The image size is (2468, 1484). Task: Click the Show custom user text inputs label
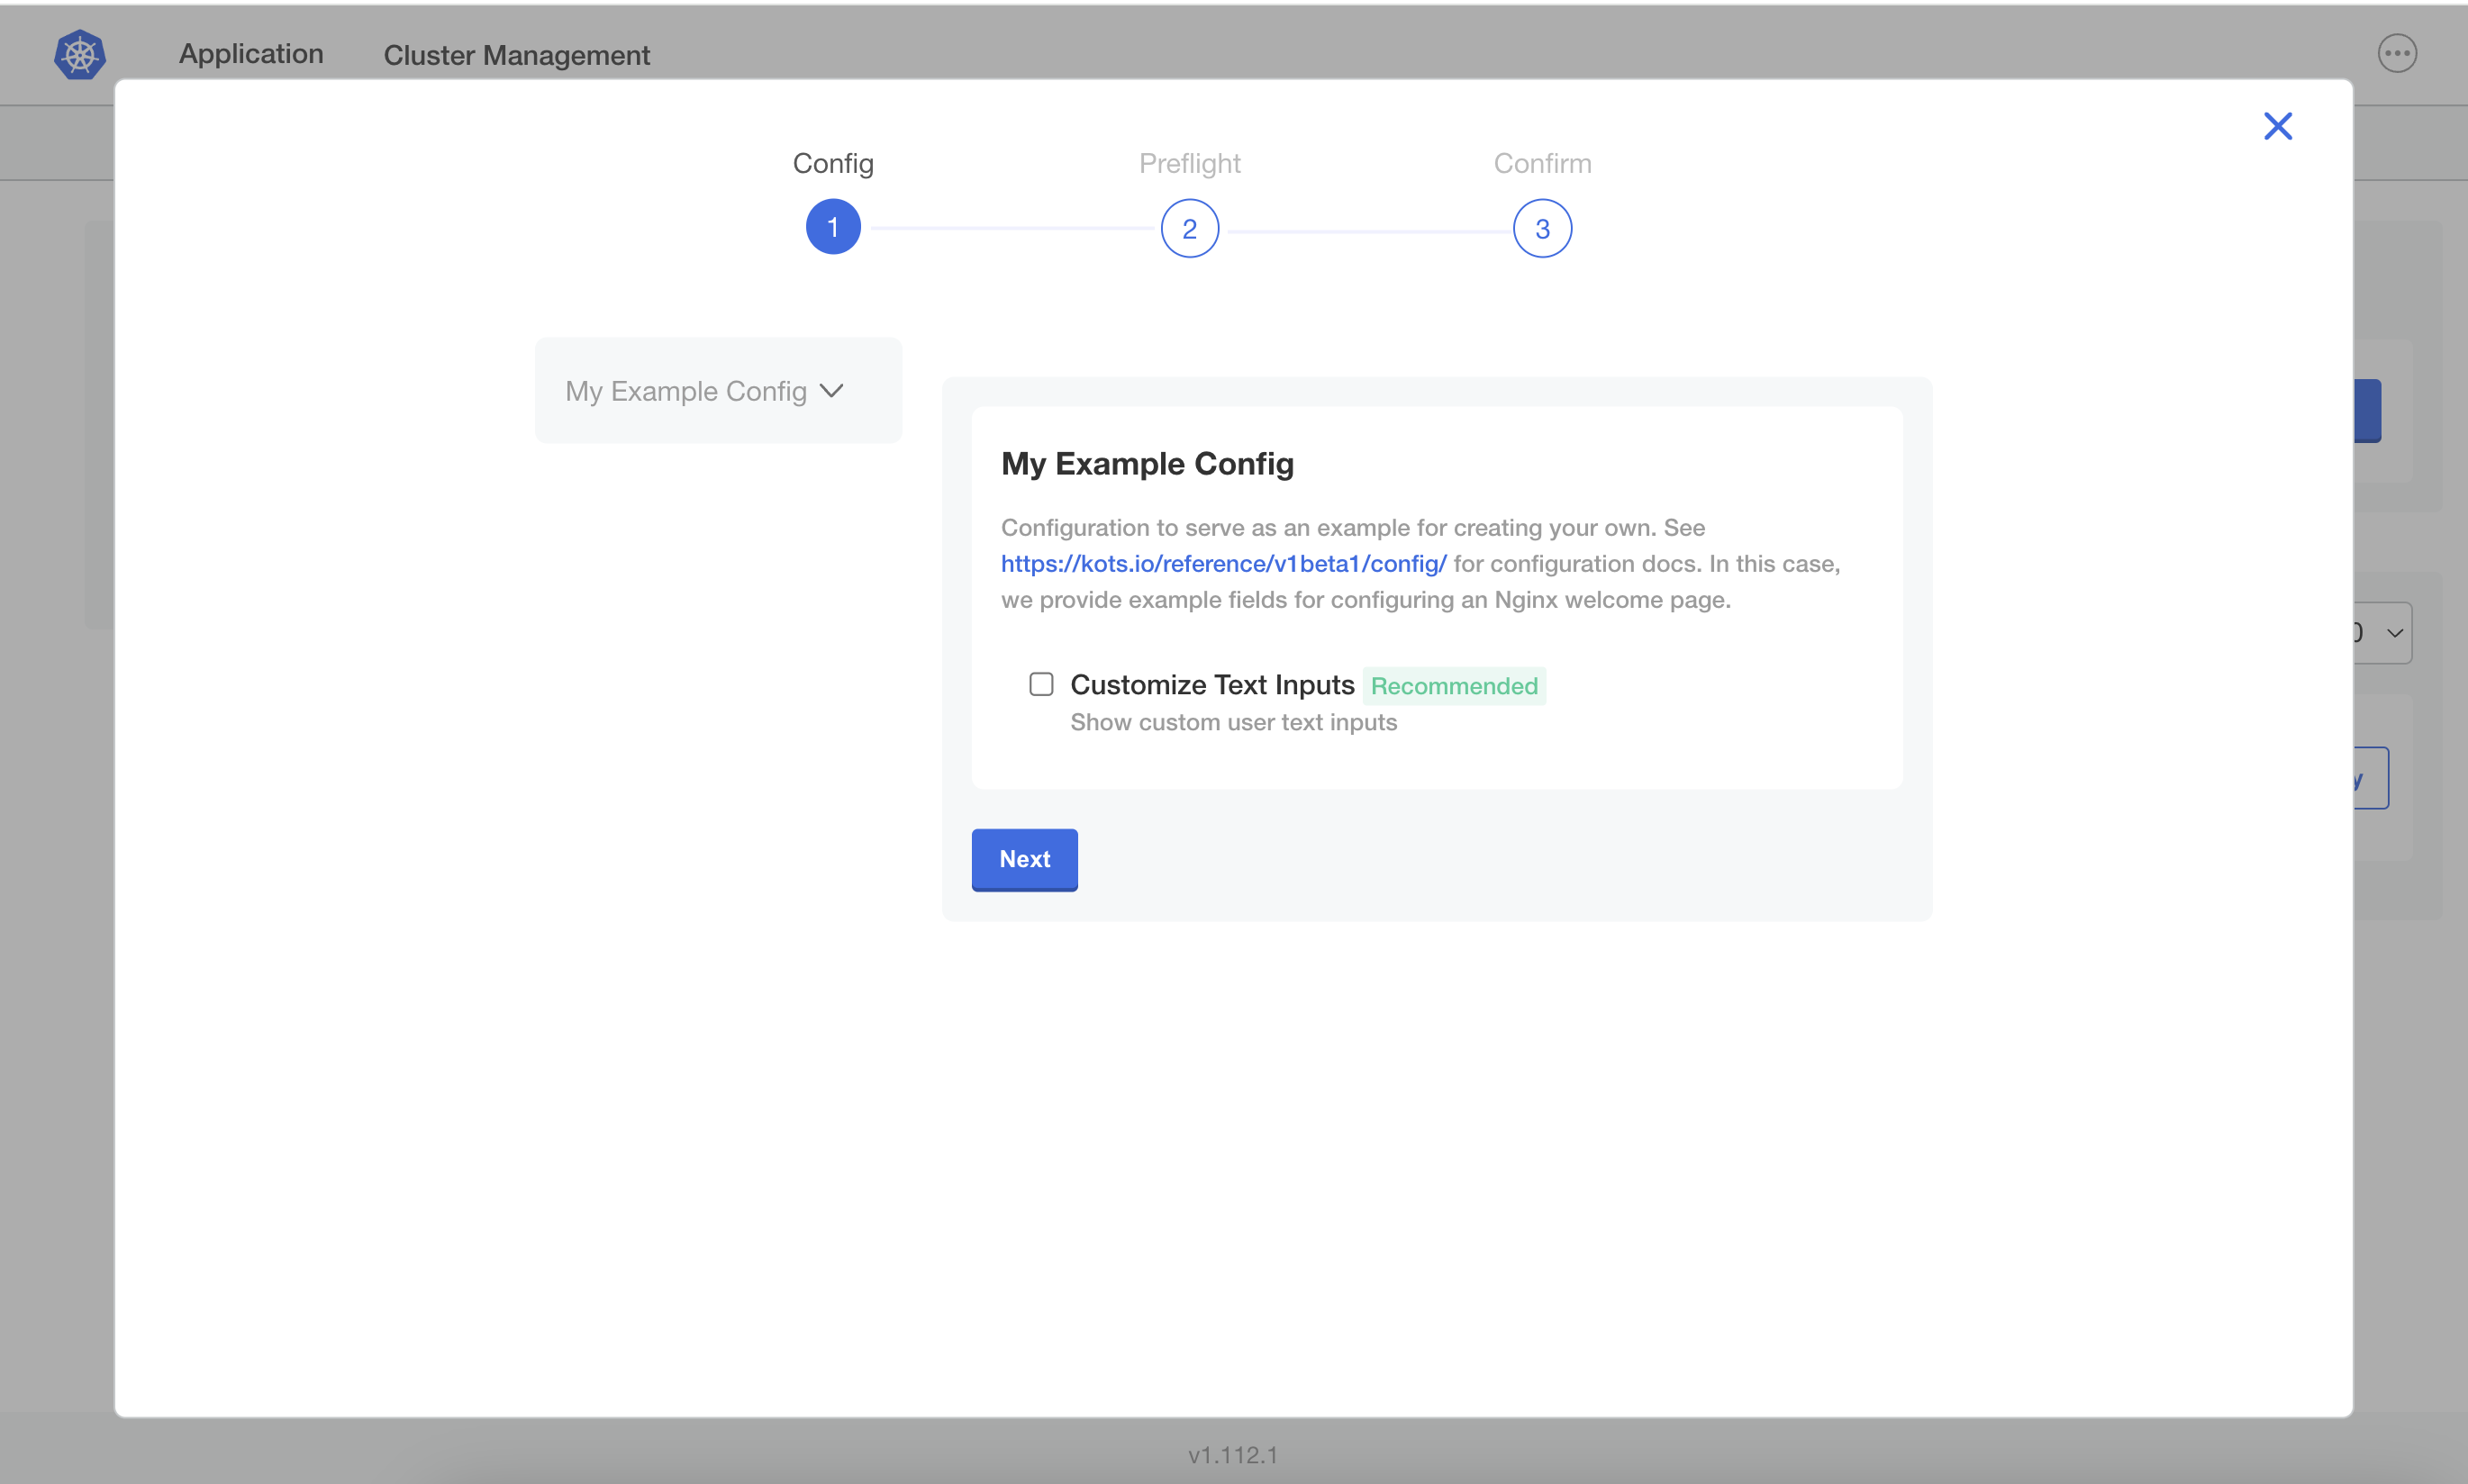point(1232,722)
